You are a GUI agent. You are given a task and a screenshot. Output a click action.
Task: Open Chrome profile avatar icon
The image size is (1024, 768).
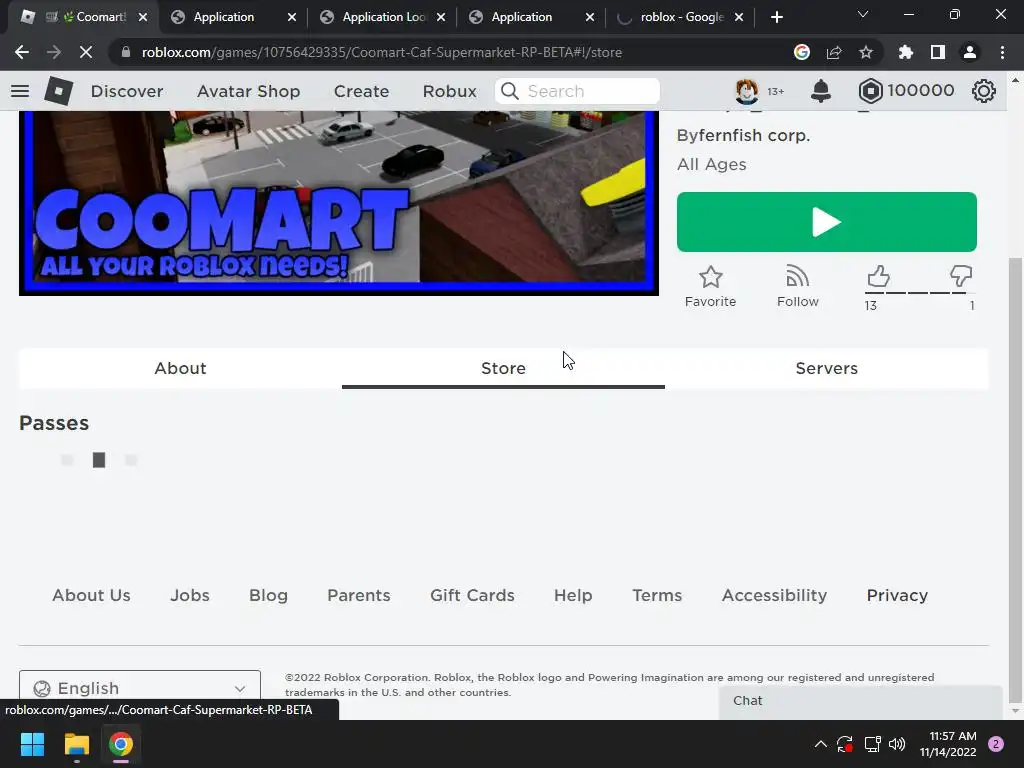(970, 52)
